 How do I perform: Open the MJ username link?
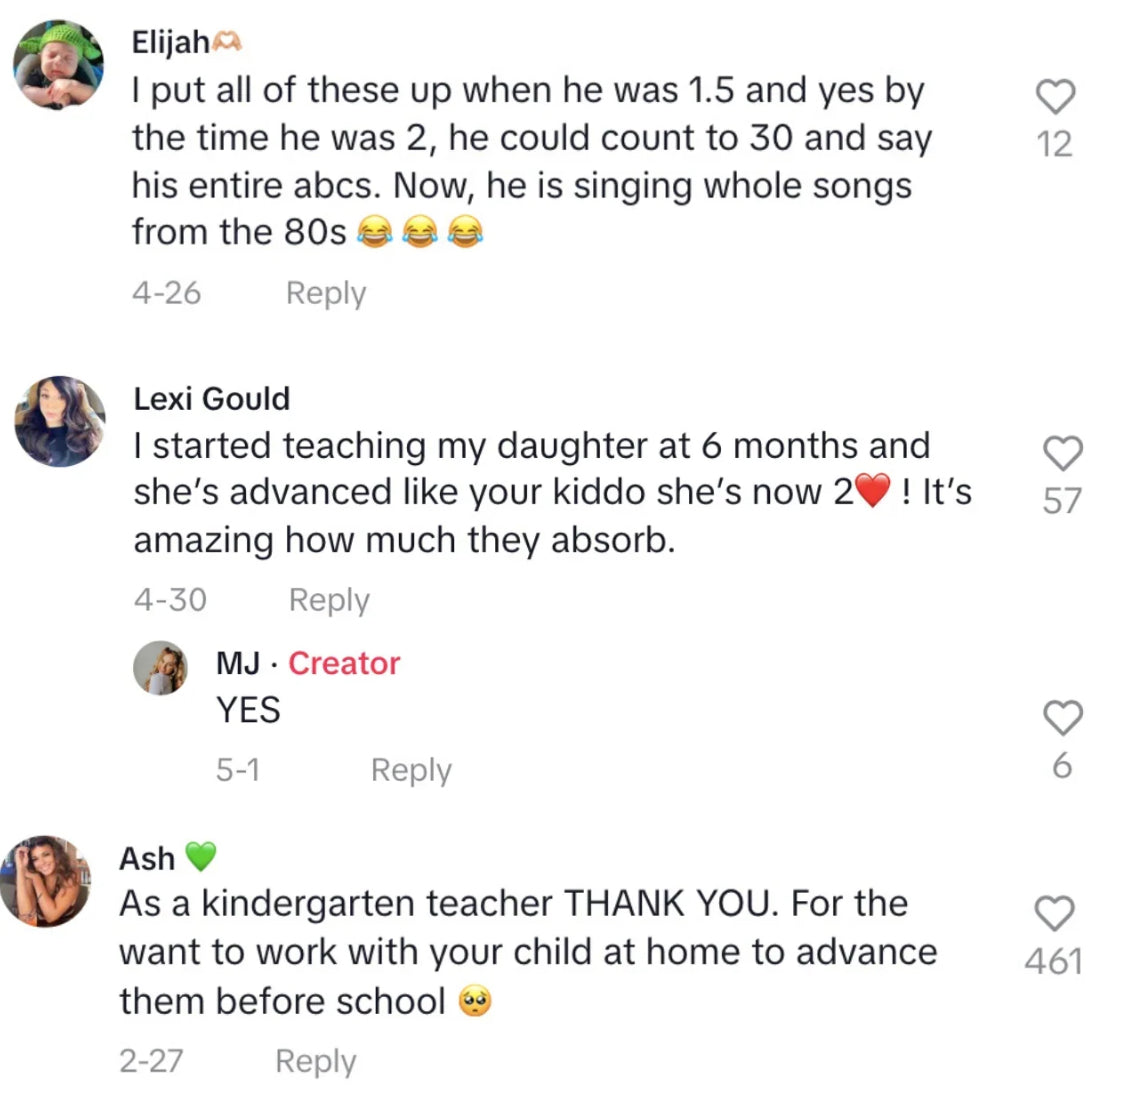[x=238, y=663]
